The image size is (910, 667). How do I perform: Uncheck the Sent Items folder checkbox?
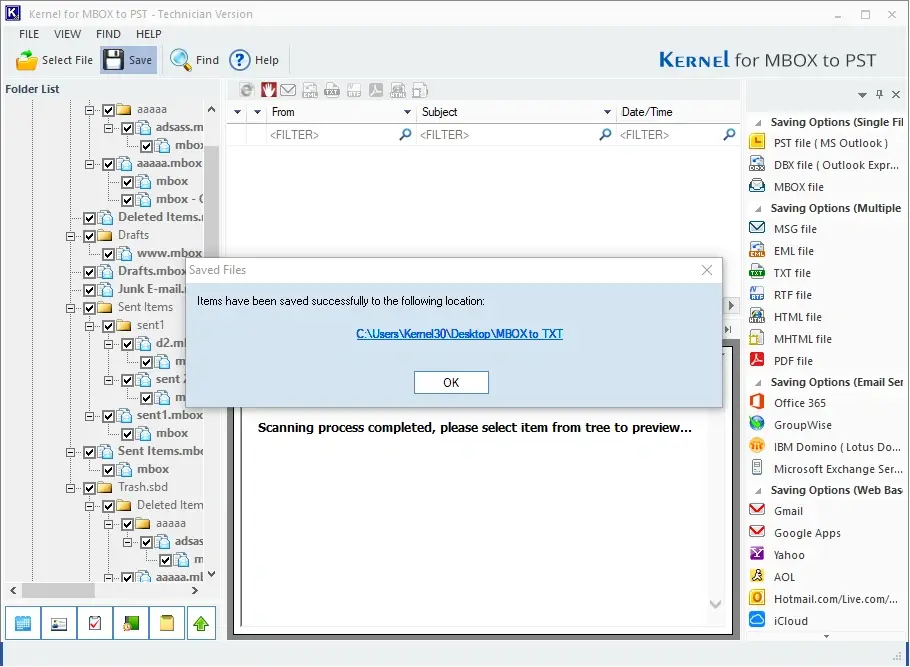click(x=89, y=308)
